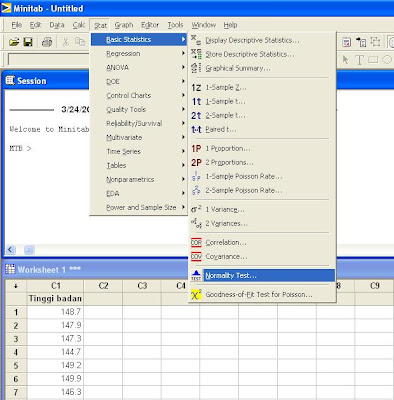Screen dimensions: 394x400
Task: Open the Editor menu
Action: pos(150,25)
